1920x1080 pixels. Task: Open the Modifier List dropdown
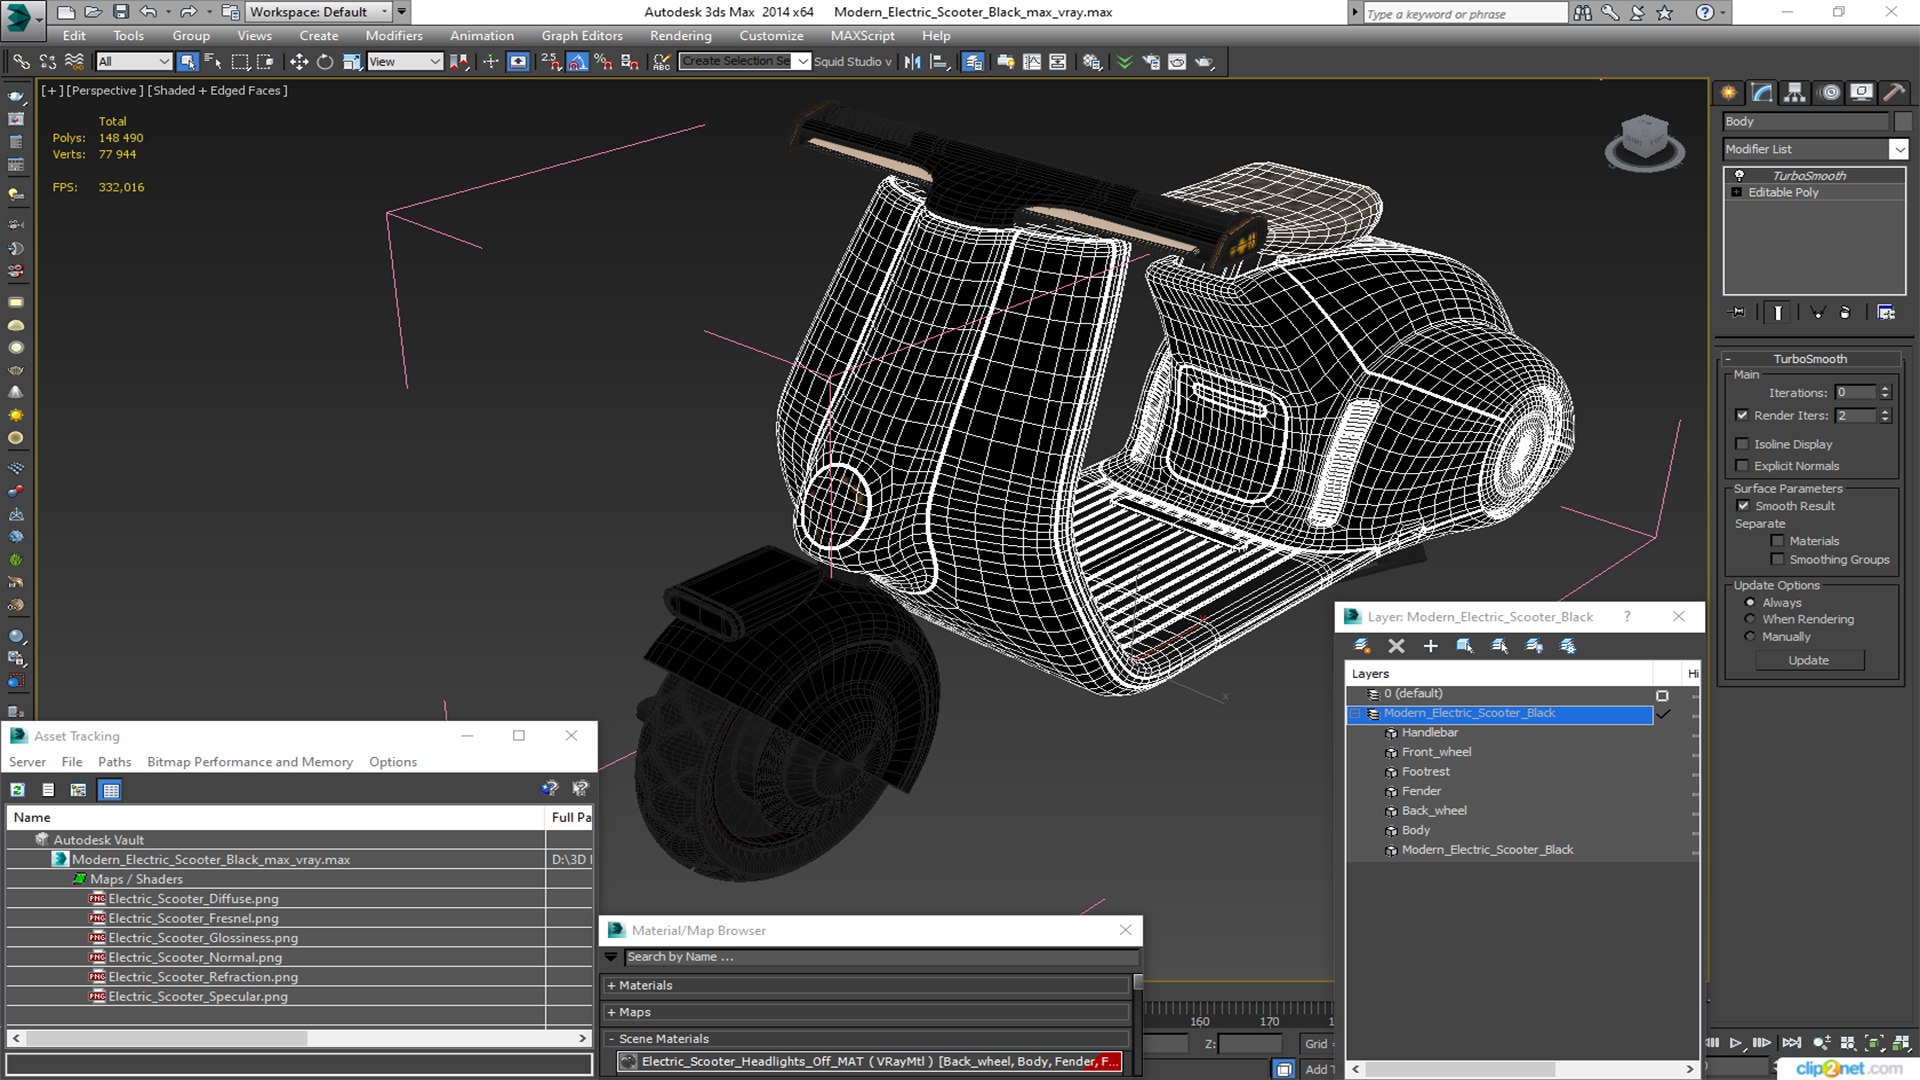(1898, 149)
